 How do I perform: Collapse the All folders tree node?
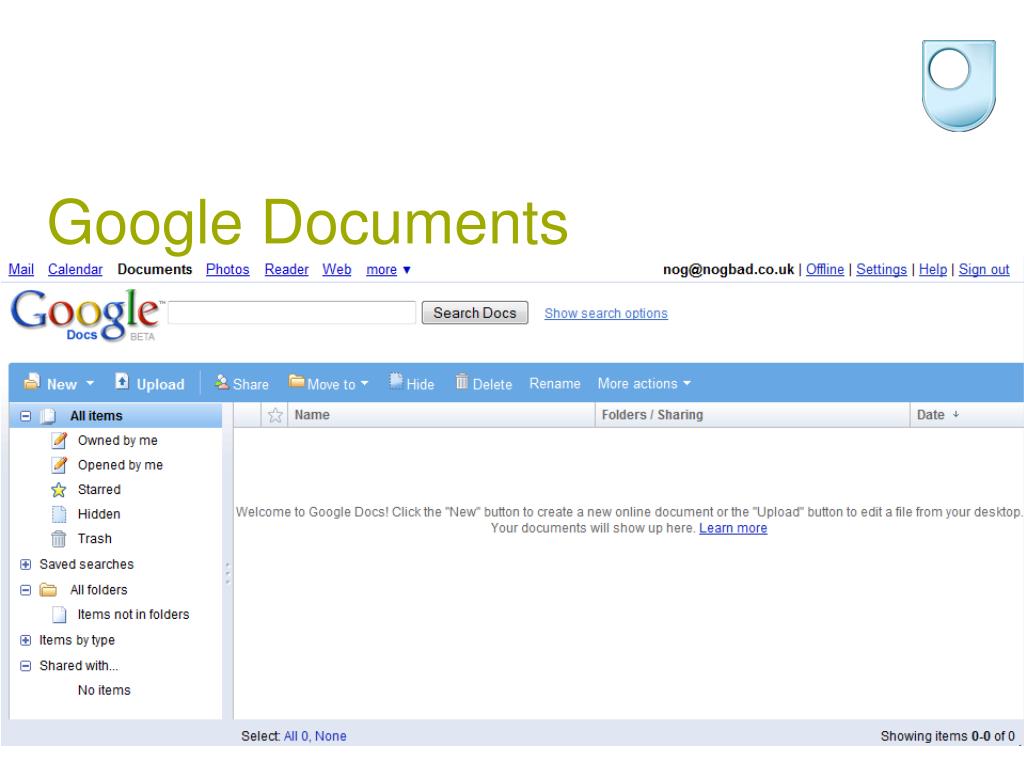(x=25, y=590)
